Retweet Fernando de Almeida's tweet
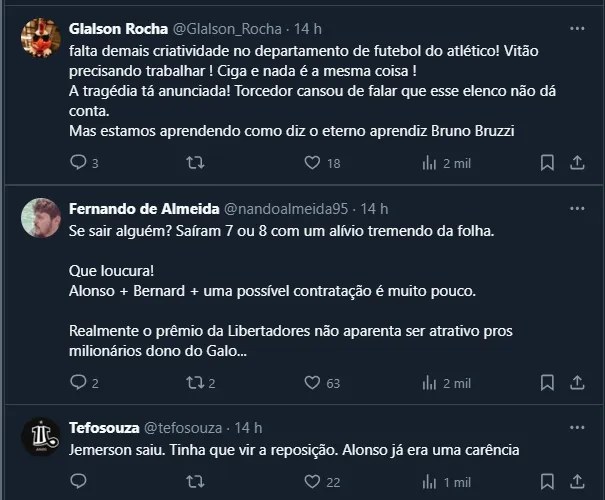Viewport: 605px width, 500px height. click(196, 382)
